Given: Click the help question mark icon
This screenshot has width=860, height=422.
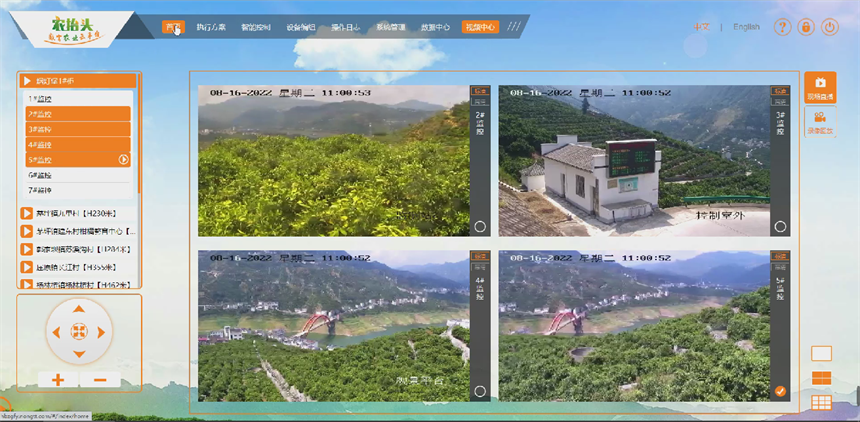Looking at the screenshot, I should [x=782, y=27].
